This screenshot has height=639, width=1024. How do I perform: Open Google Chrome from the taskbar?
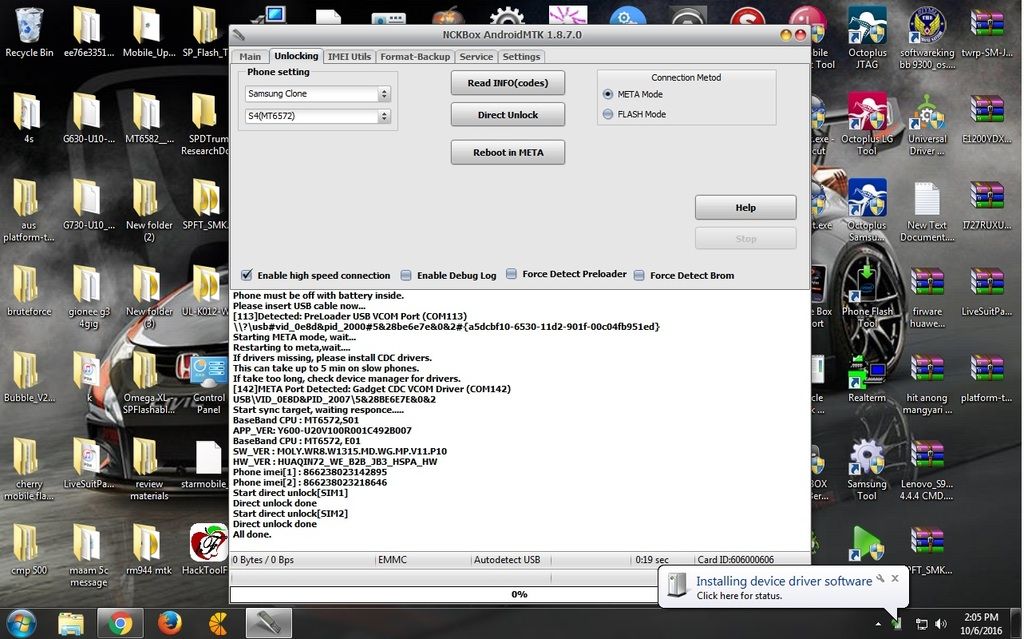pyautogui.click(x=121, y=623)
